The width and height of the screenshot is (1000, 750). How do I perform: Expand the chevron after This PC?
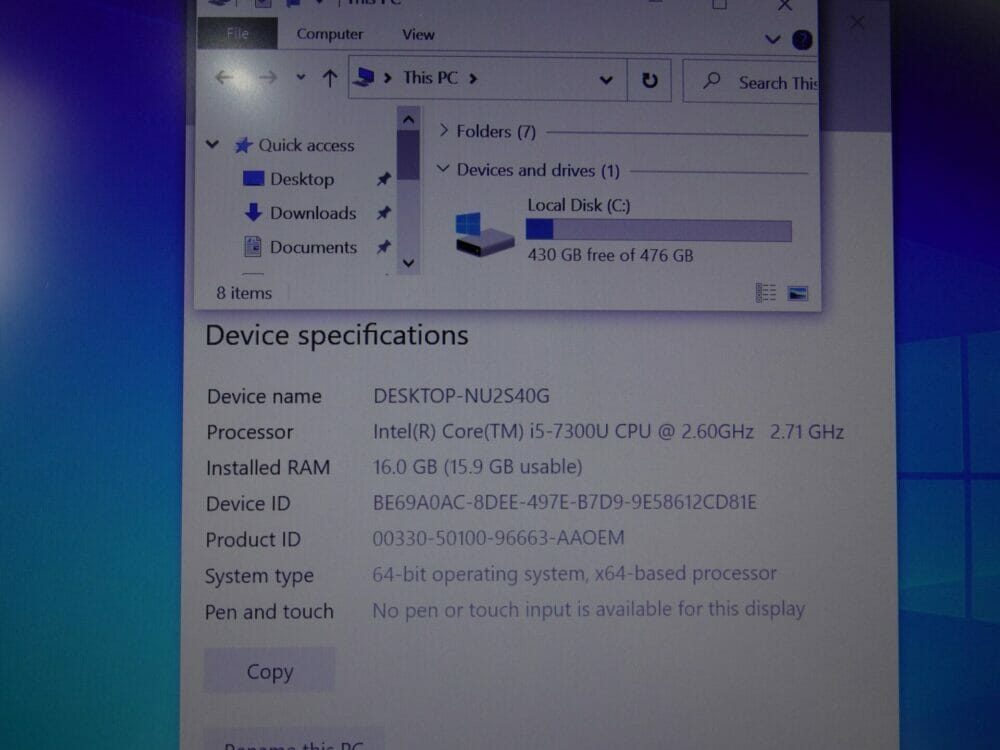click(473, 78)
